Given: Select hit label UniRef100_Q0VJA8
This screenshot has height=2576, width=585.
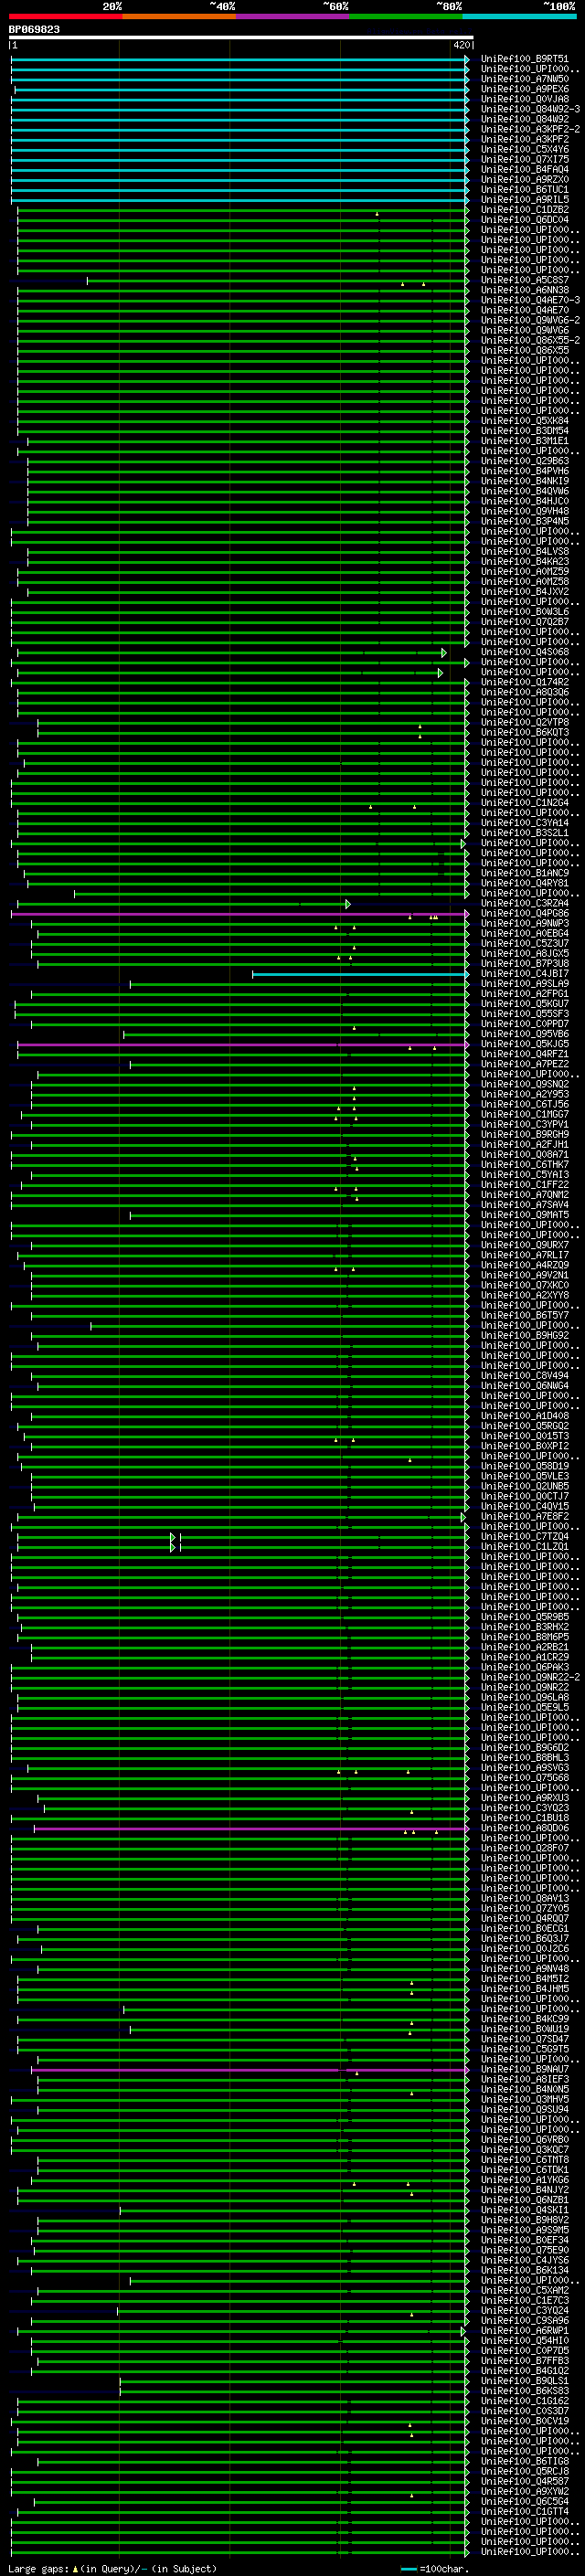Looking at the screenshot, I should 524,99.
